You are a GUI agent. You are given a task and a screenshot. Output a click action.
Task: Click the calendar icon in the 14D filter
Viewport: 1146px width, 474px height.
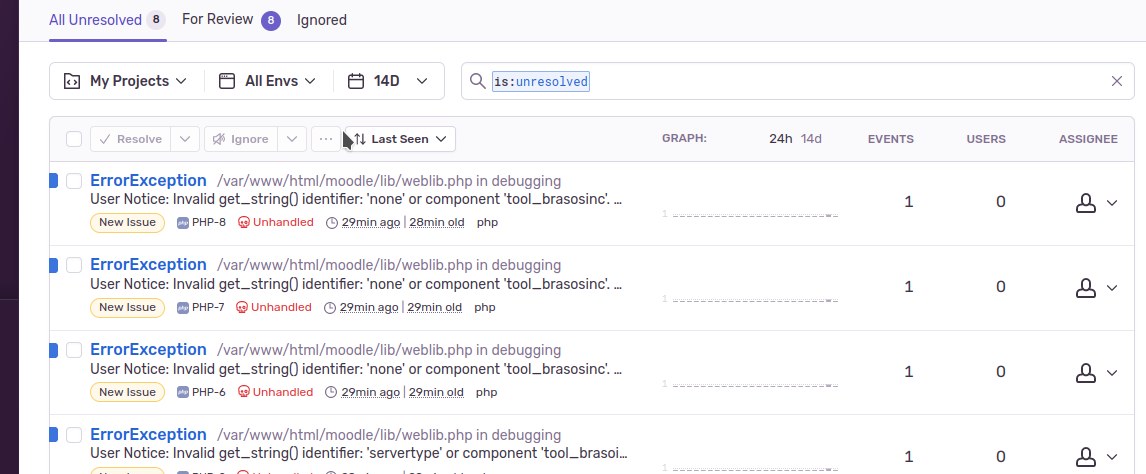pos(356,81)
